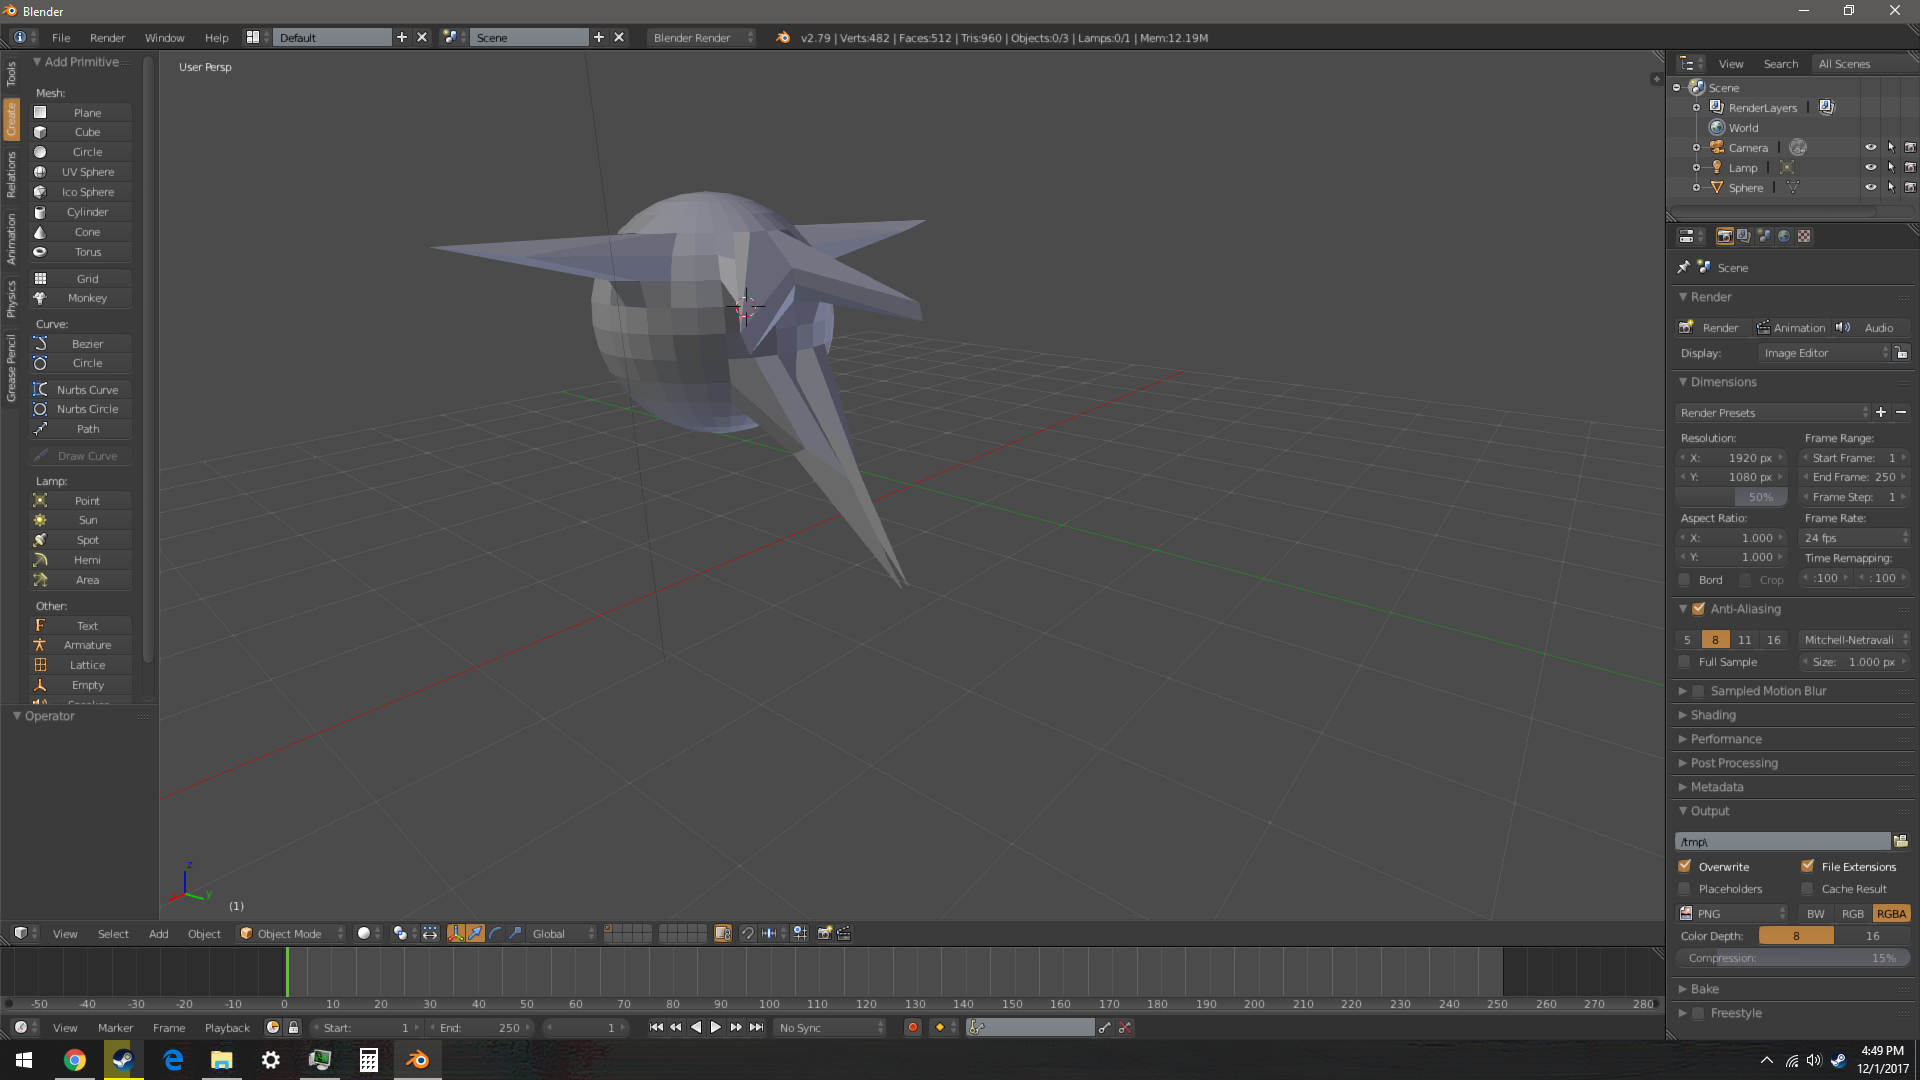
Task: Enable the Placeholders checkbox
Action: [x=1685, y=888]
